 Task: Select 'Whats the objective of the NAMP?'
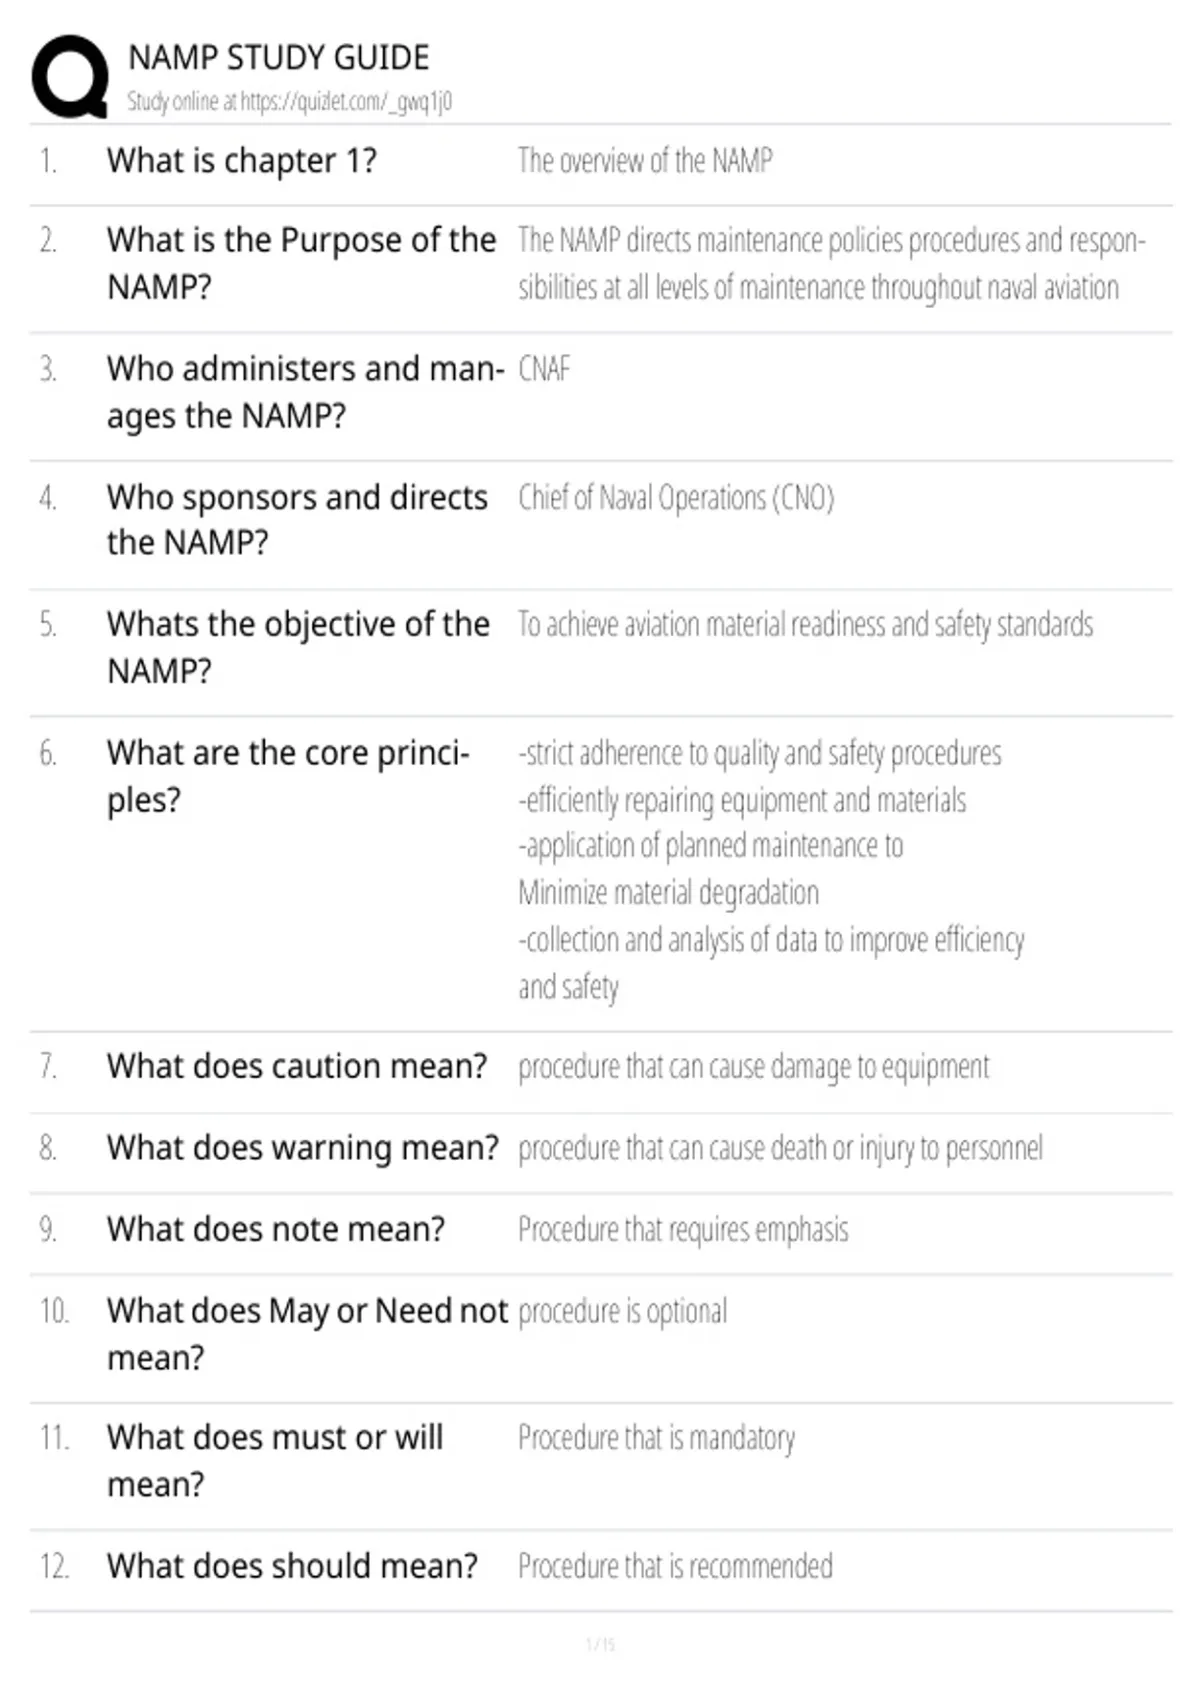(x=298, y=647)
